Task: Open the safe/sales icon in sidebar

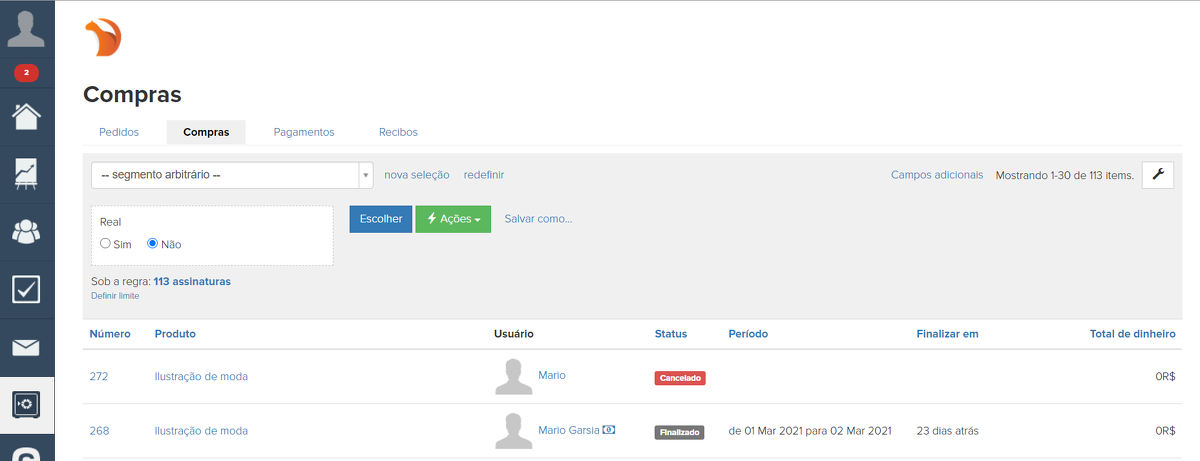Action: [26, 404]
